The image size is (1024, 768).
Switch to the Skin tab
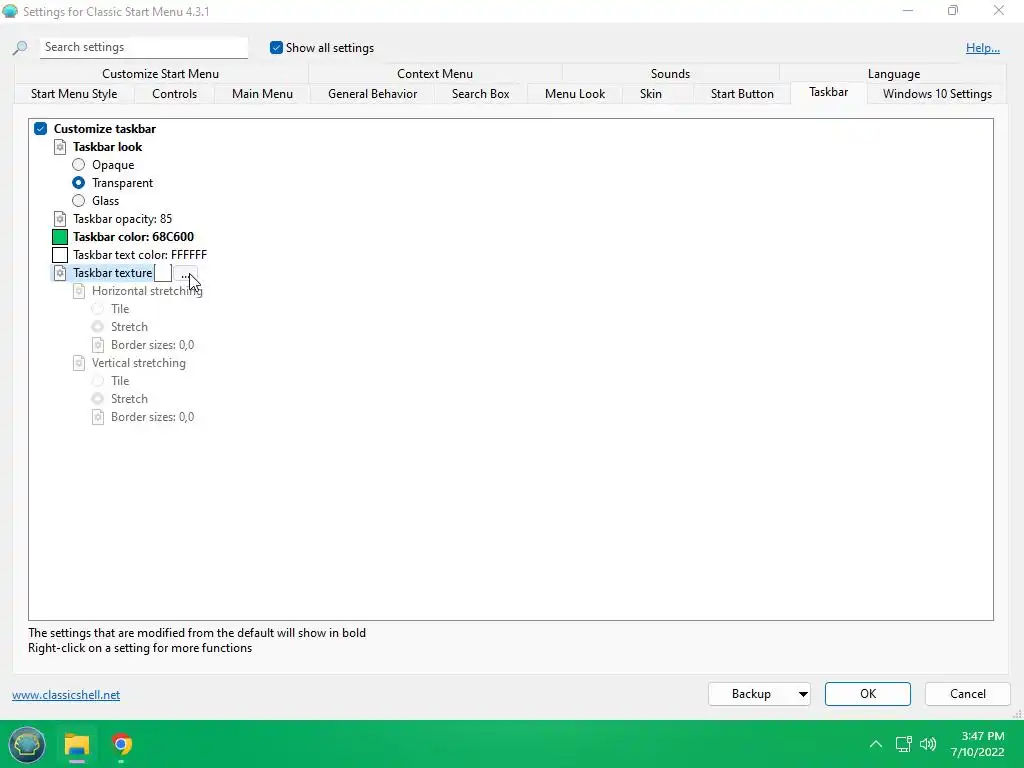650,93
